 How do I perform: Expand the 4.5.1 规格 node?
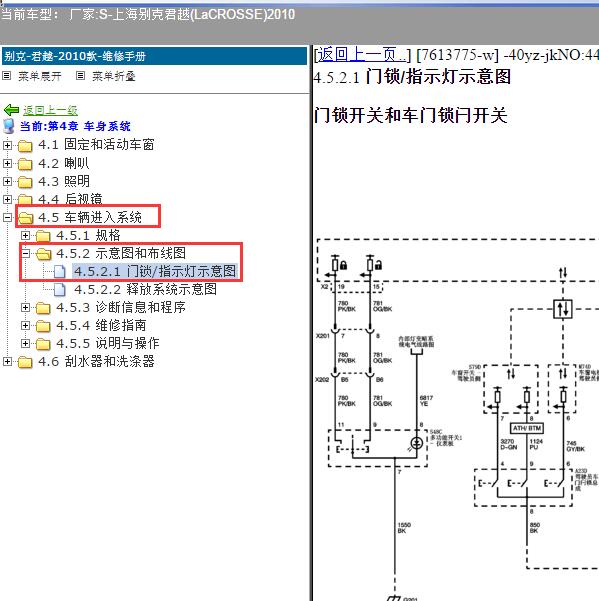(x=25, y=235)
